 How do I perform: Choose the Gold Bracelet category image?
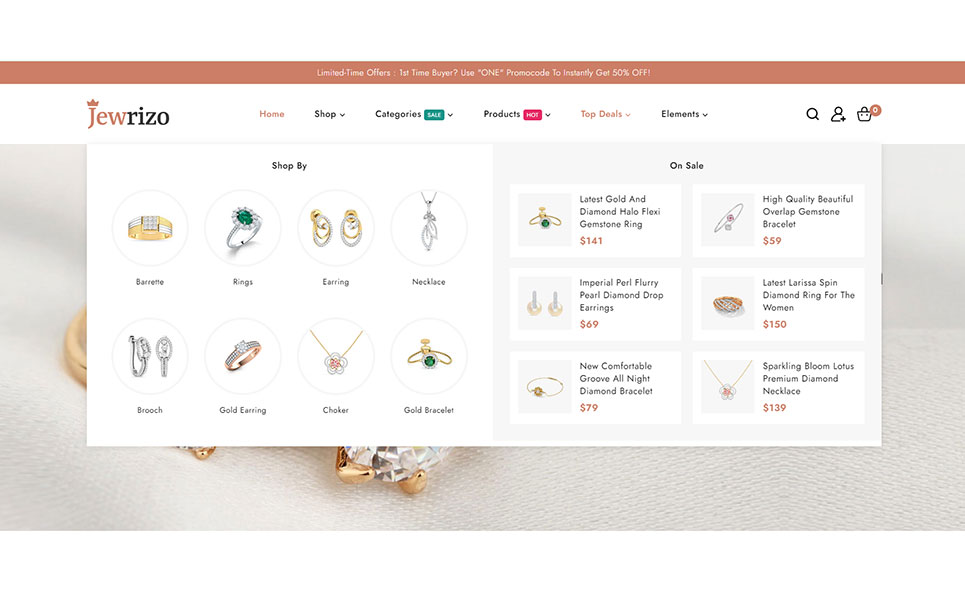pos(429,356)
